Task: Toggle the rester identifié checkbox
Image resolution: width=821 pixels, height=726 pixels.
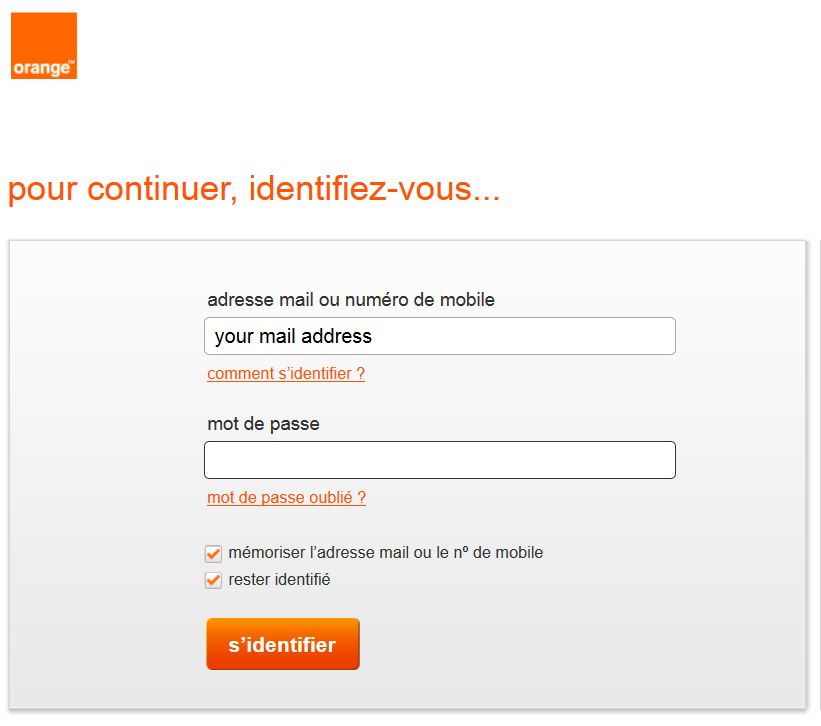Action: point(213,580)
